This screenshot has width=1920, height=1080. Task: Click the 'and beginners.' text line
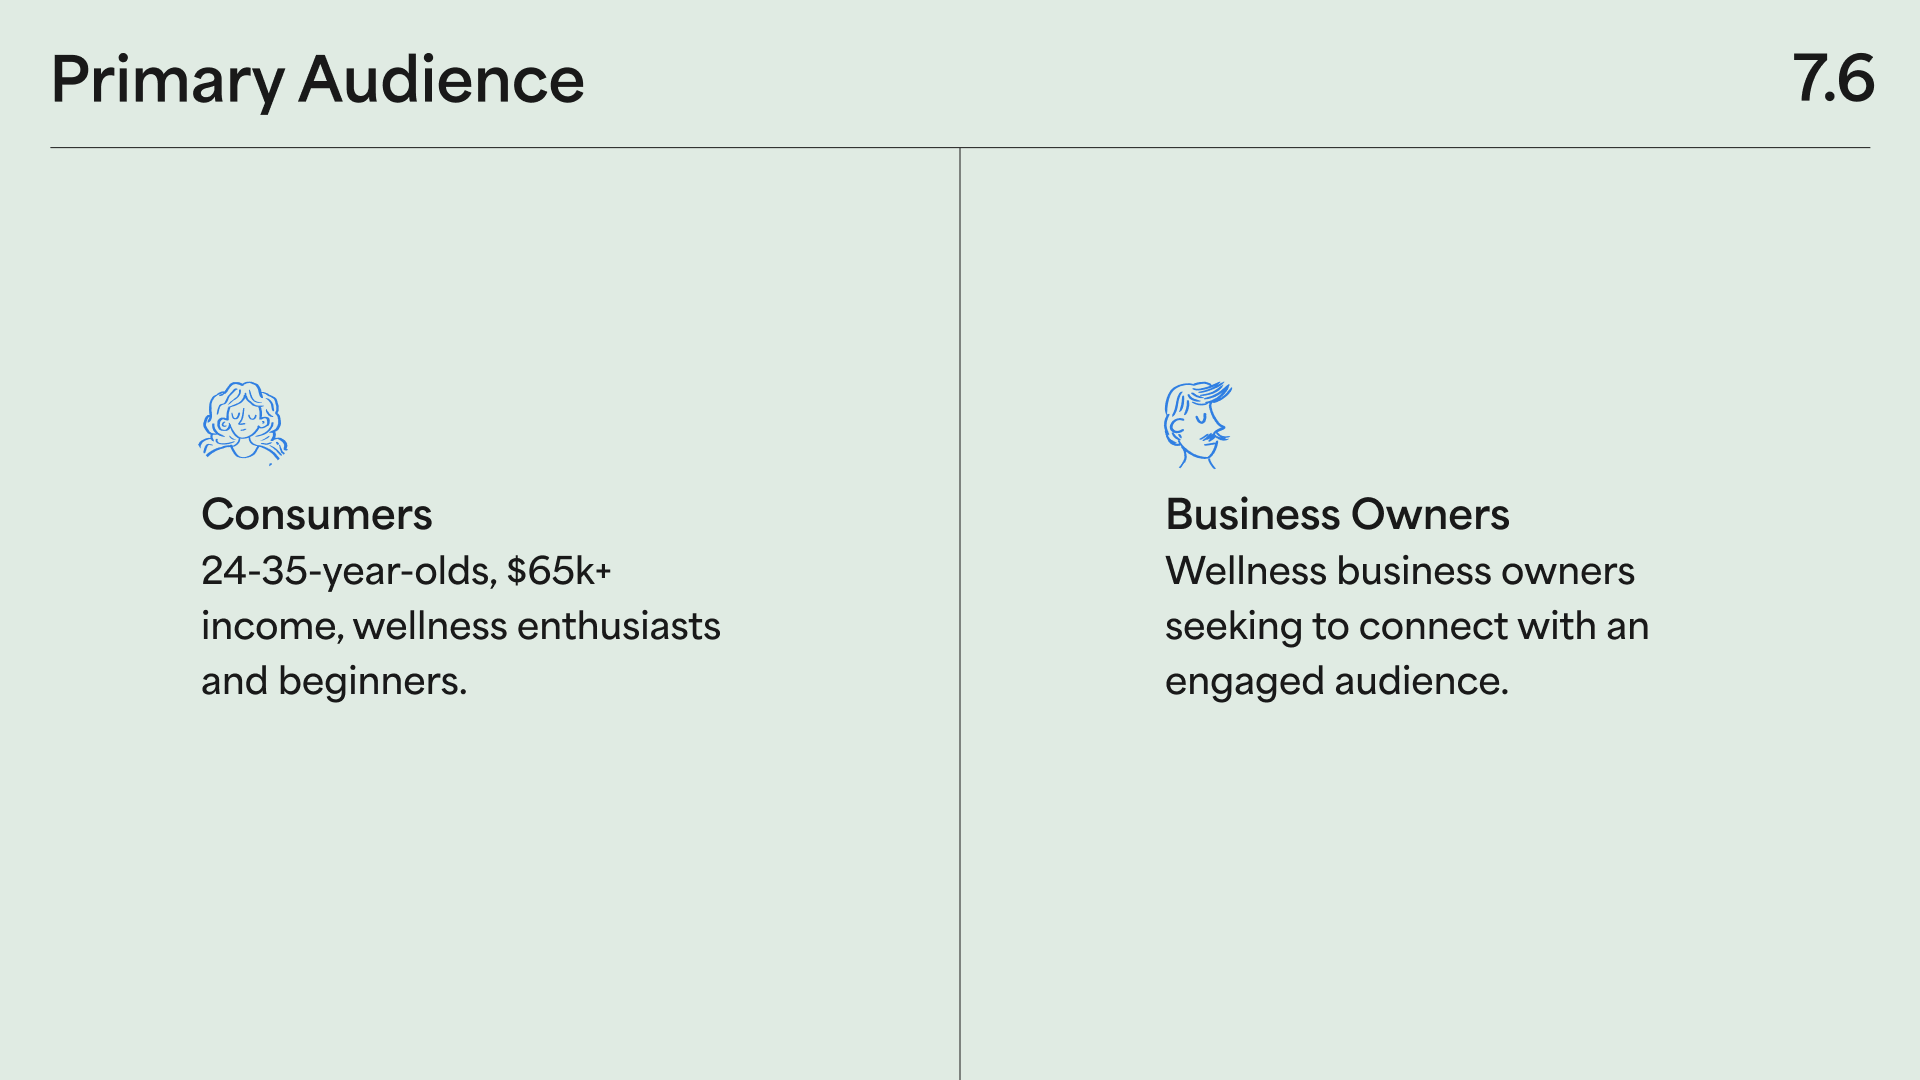coord(334,682)
